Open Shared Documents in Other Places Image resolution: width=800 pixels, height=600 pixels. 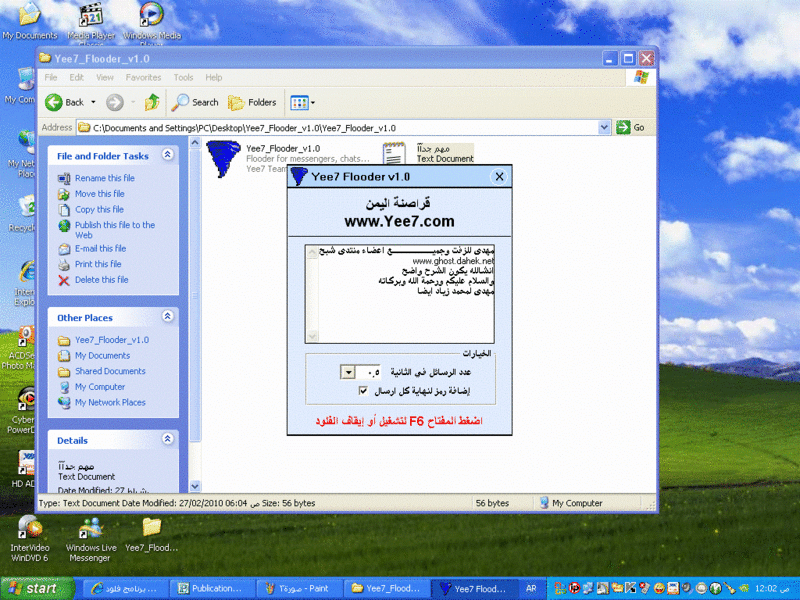(x=110, y=371)
